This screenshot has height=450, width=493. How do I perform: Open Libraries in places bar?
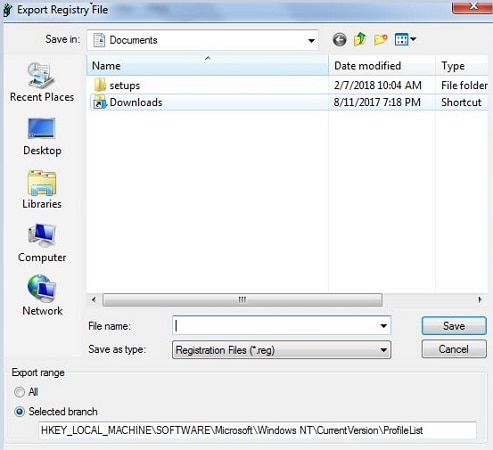(42, 190)
